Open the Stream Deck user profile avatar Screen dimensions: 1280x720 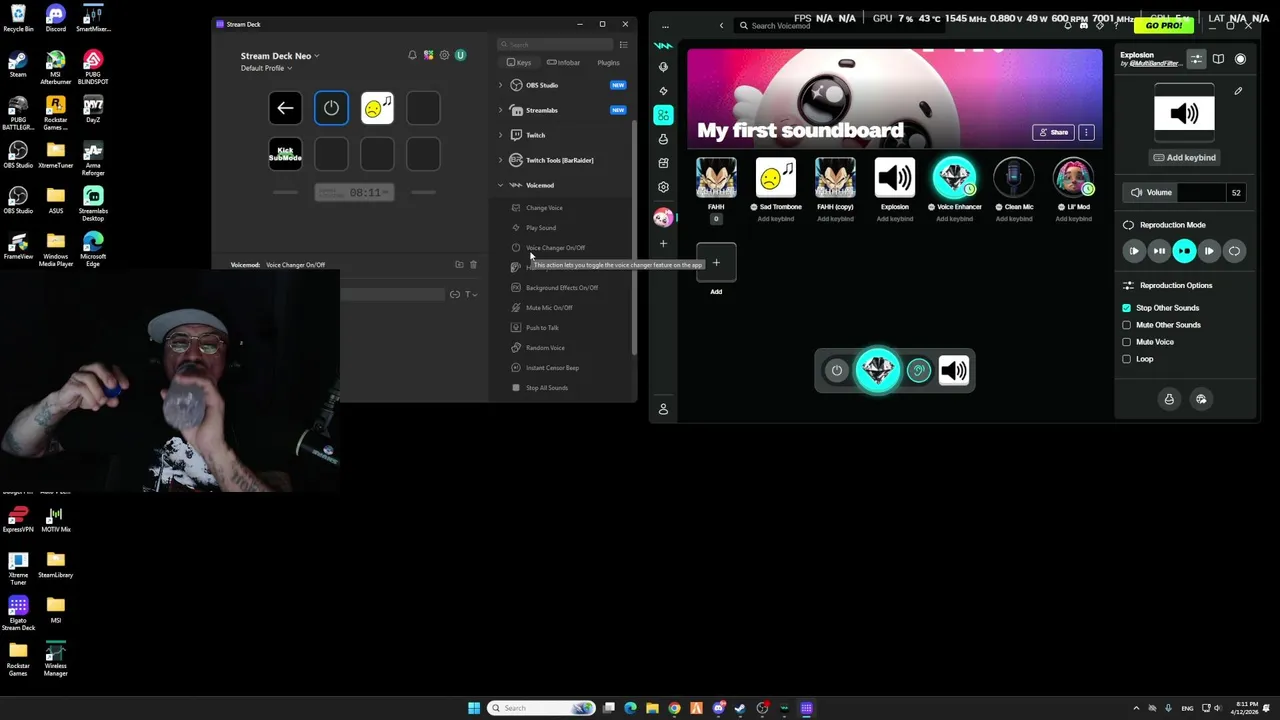click(x=460, y=55)
